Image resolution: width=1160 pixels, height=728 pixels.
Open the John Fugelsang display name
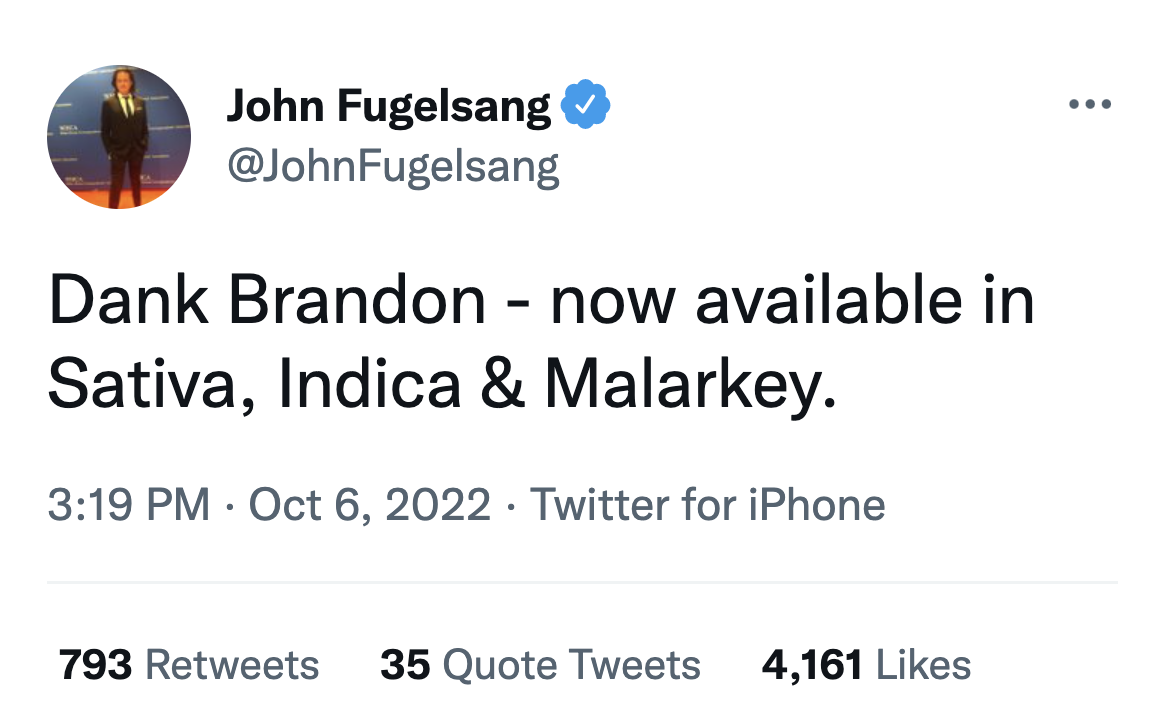pos(389,106)
